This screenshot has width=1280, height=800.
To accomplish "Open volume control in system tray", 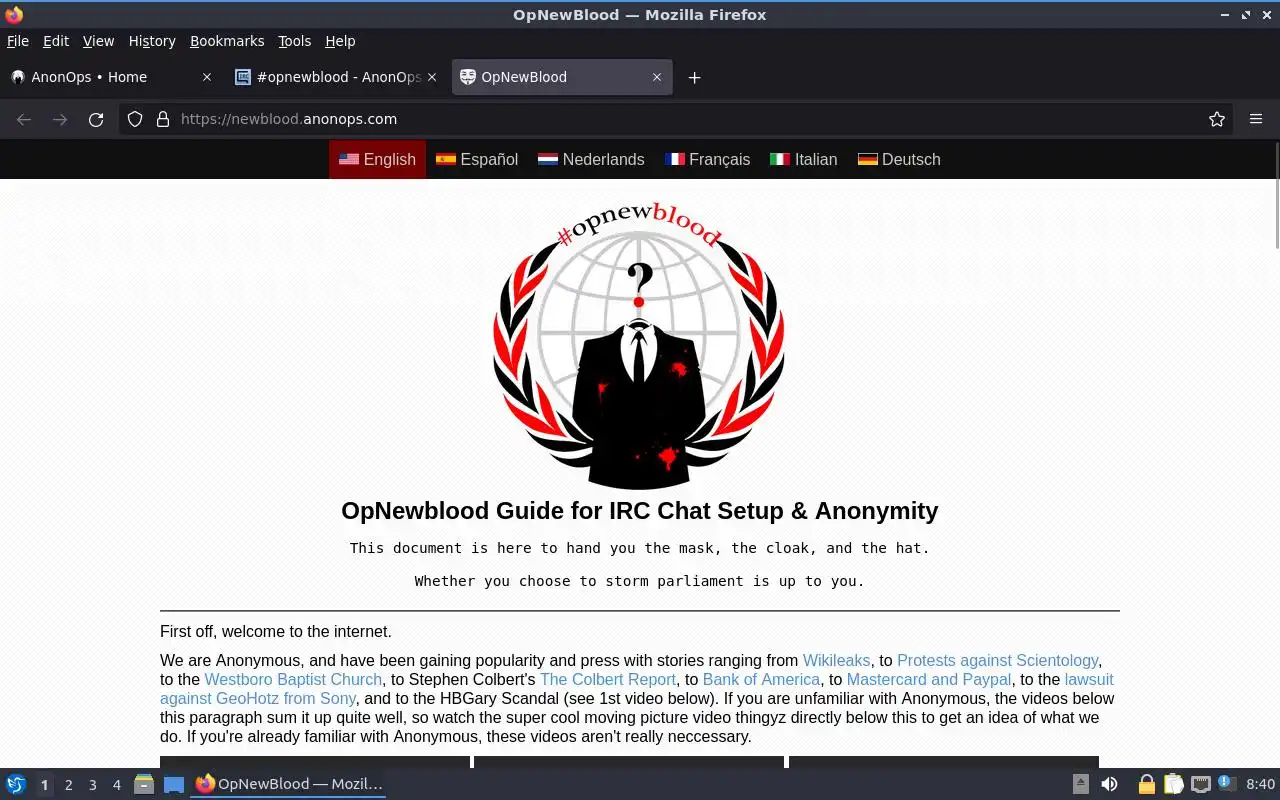I will 1109,784.
